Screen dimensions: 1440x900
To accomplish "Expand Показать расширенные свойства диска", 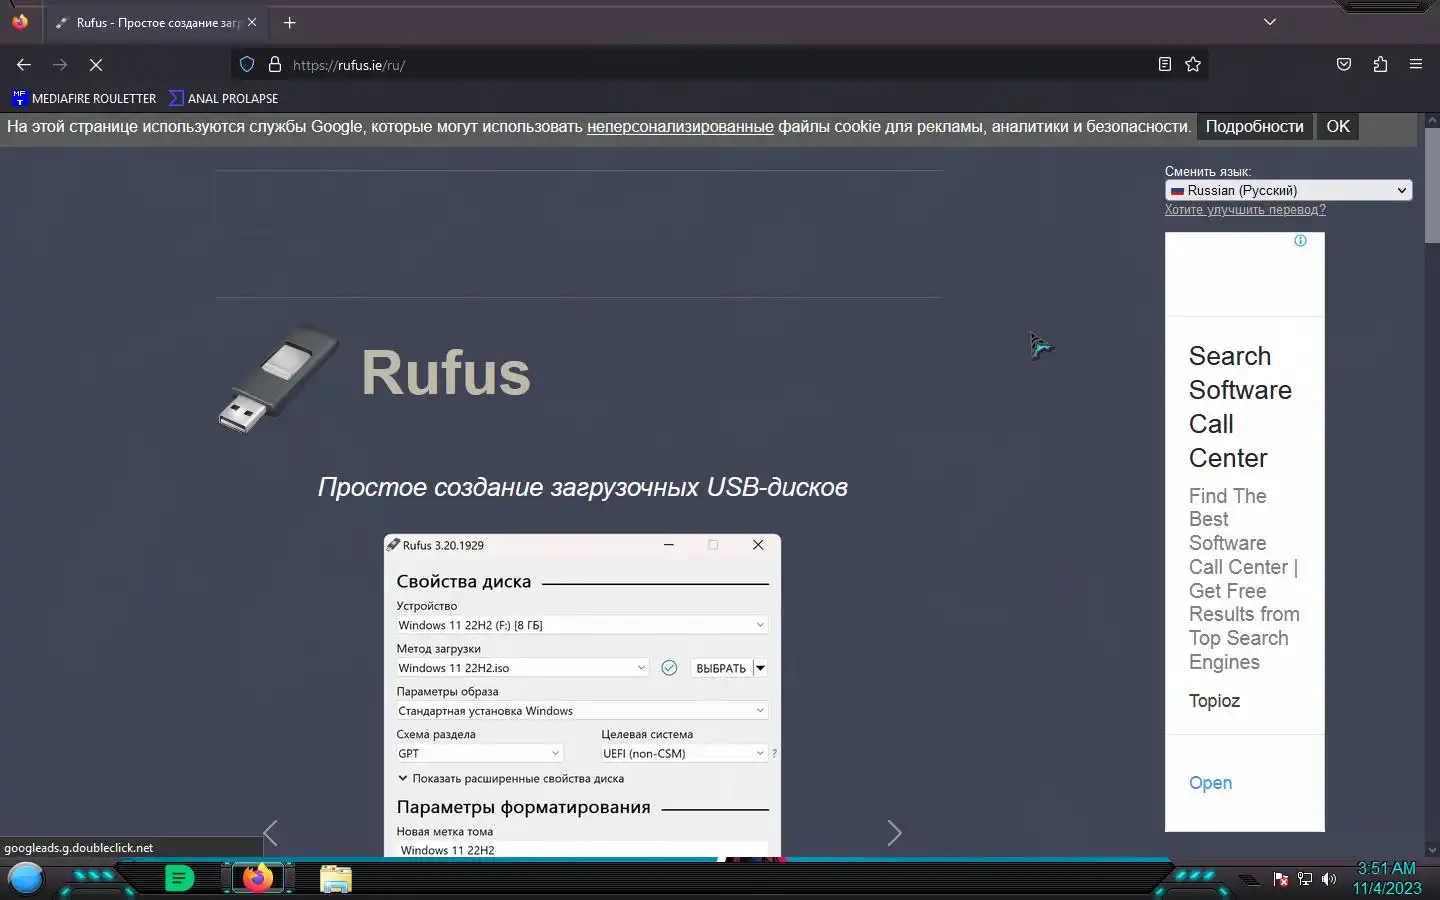I will point(511,778).
